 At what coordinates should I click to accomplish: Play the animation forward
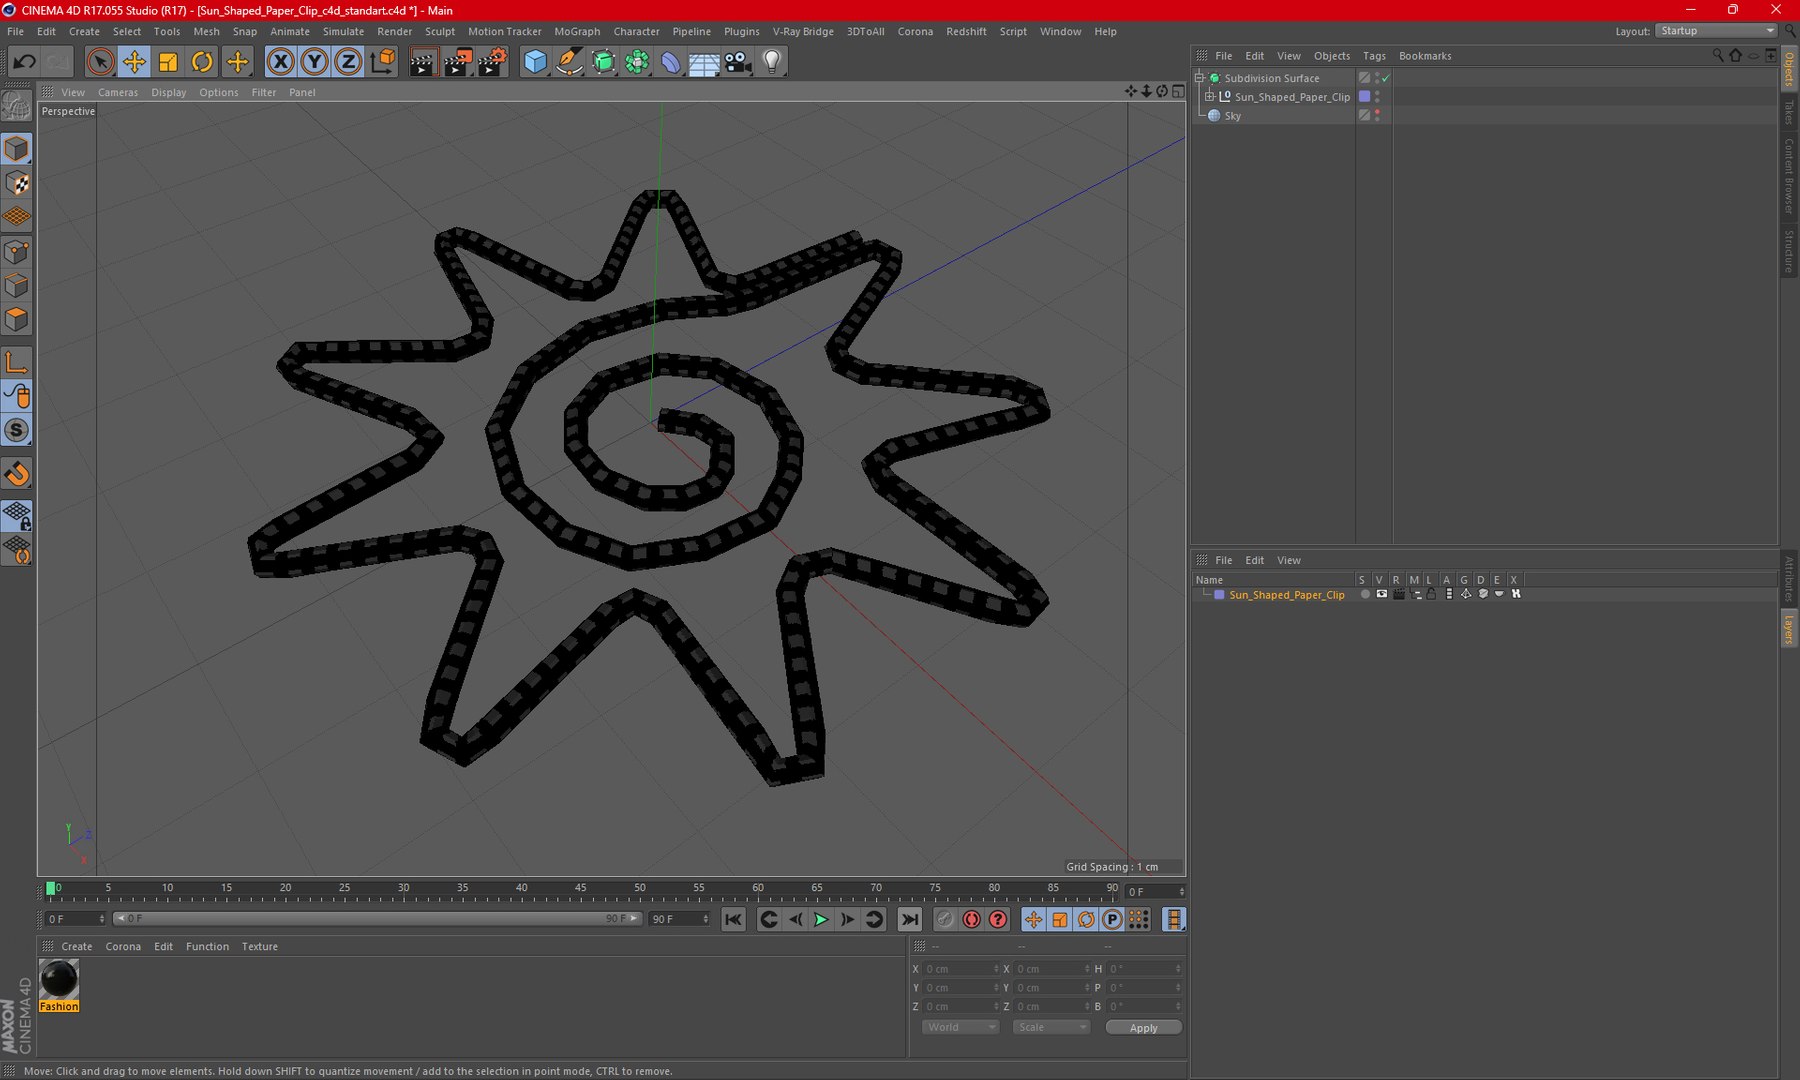[x=821, y=919]
